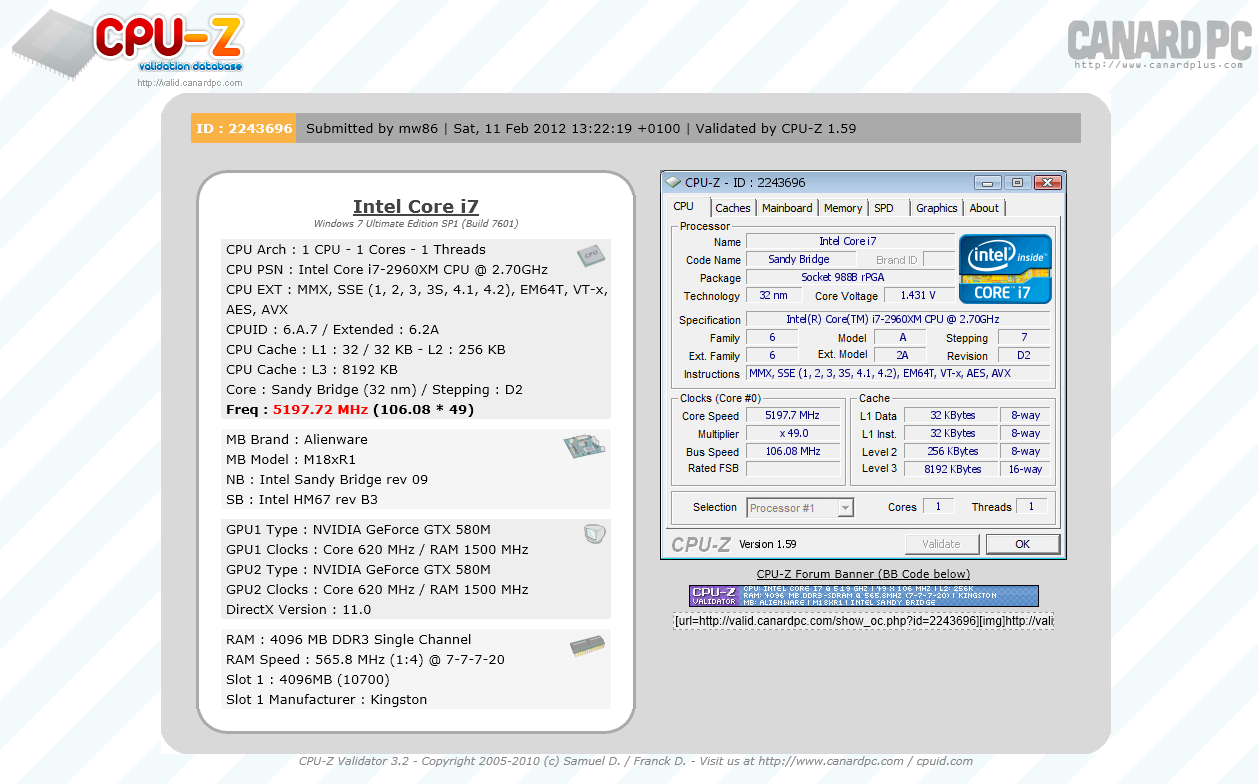Click the Multiplier value x 49.0
Screen dimensions: 1258x784
pos(792,433)
